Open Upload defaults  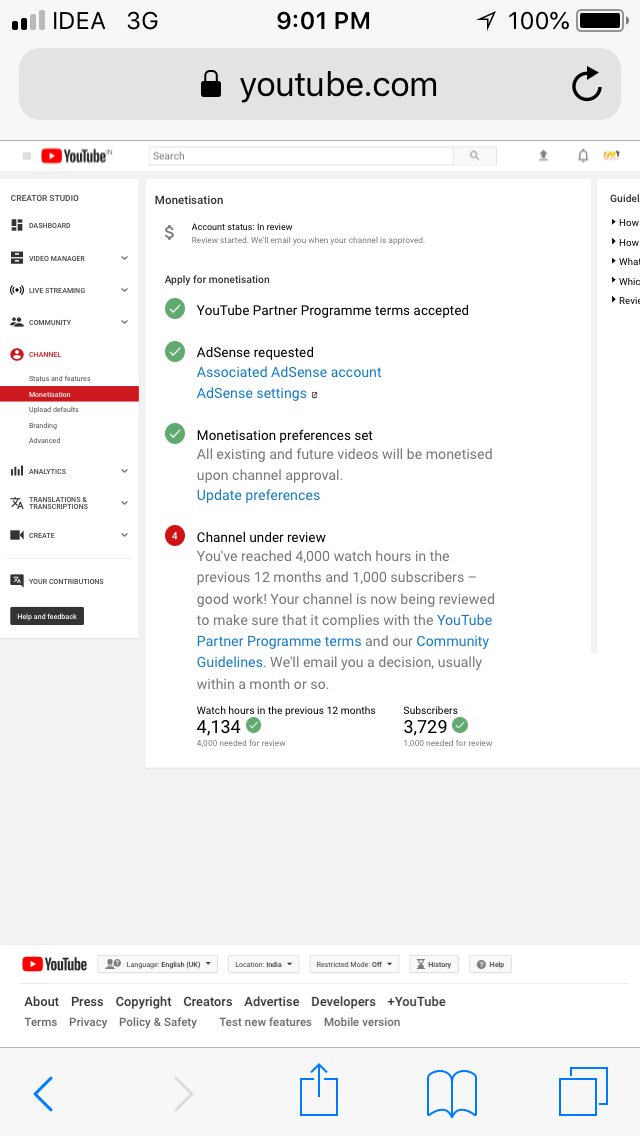(x=54, y=409)
